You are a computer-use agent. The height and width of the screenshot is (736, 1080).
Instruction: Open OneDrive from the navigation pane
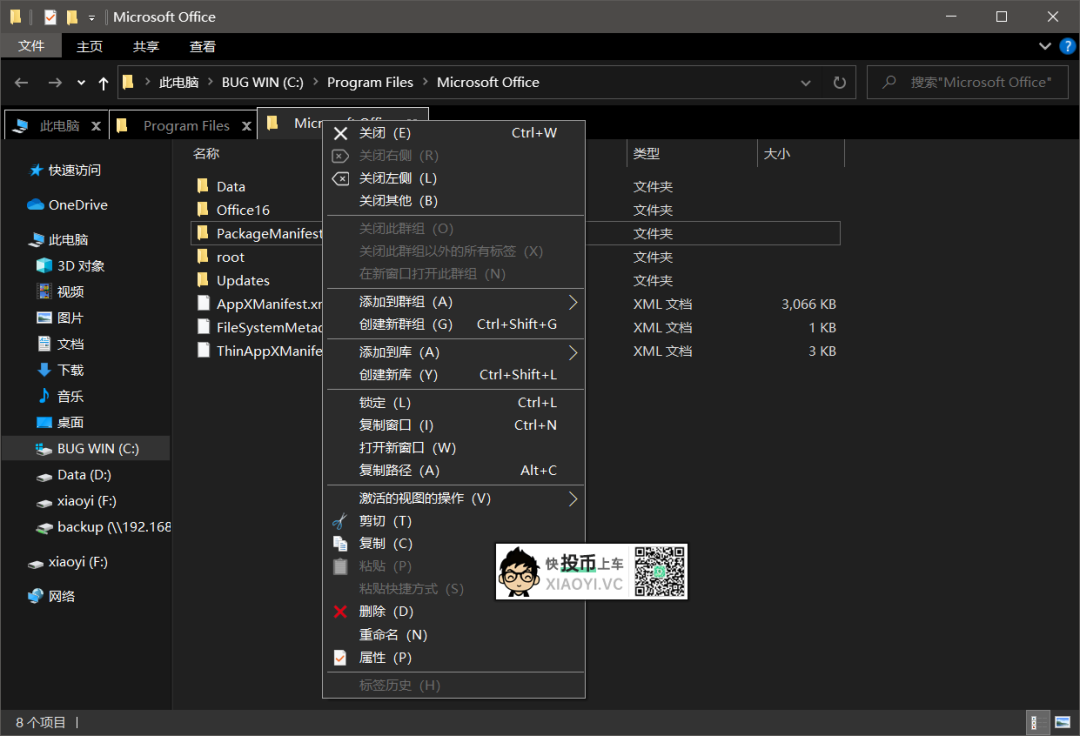(77, 205)
